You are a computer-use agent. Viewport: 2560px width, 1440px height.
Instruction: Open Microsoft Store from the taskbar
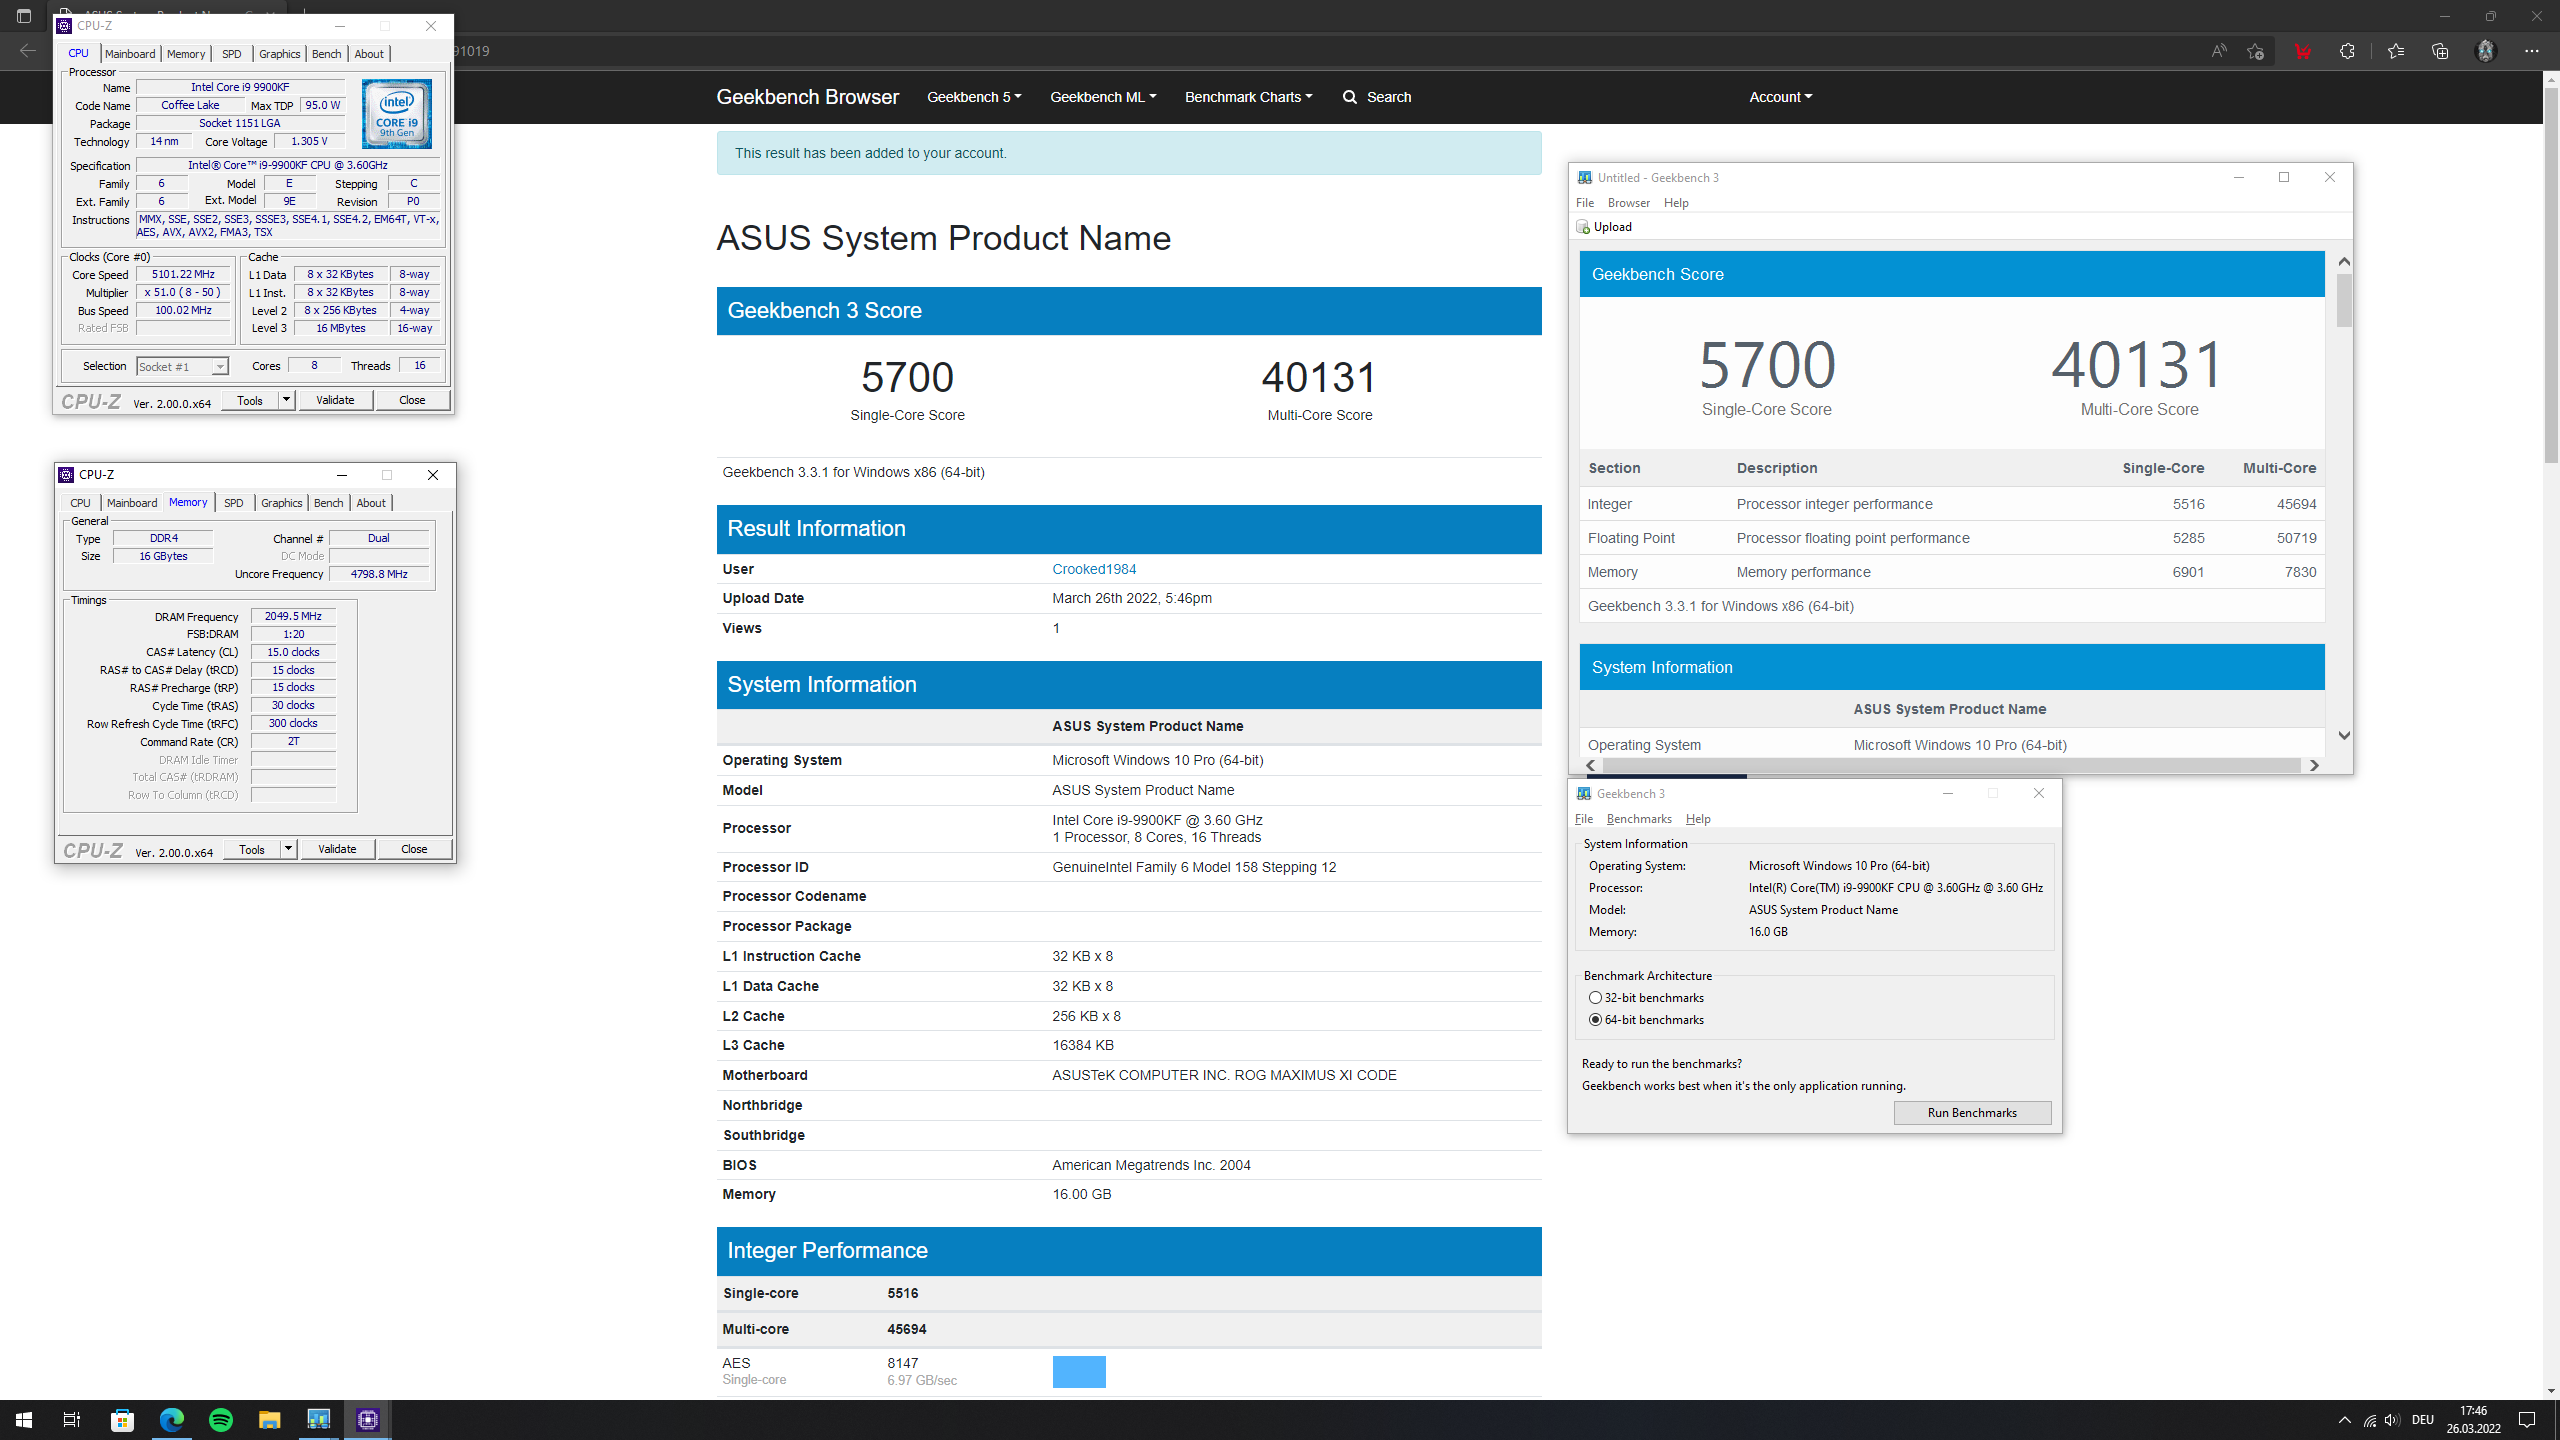(x=122, y=1420)
